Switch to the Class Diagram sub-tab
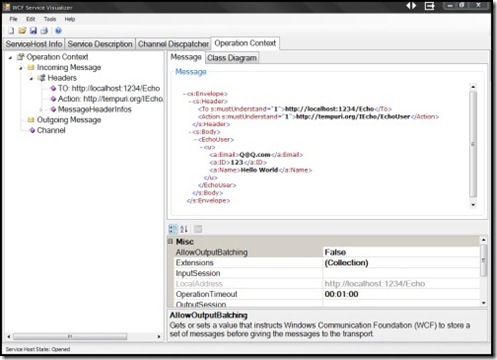Image resolution: width=497 pixels, height=360 pixels. pyautogui.click(x=232, y=58)
